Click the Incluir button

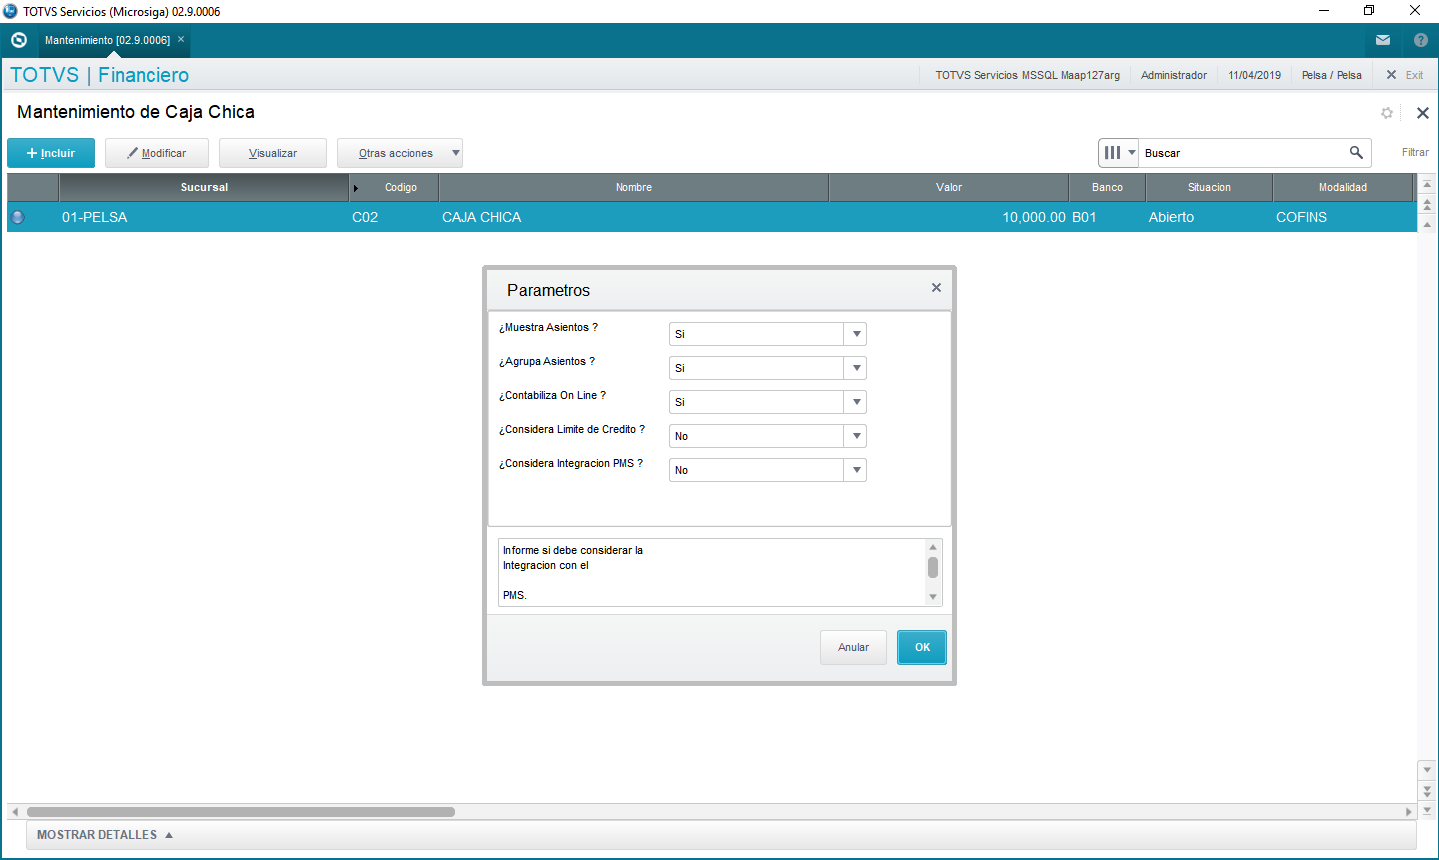pyautogui.click(x=51, y=153)
